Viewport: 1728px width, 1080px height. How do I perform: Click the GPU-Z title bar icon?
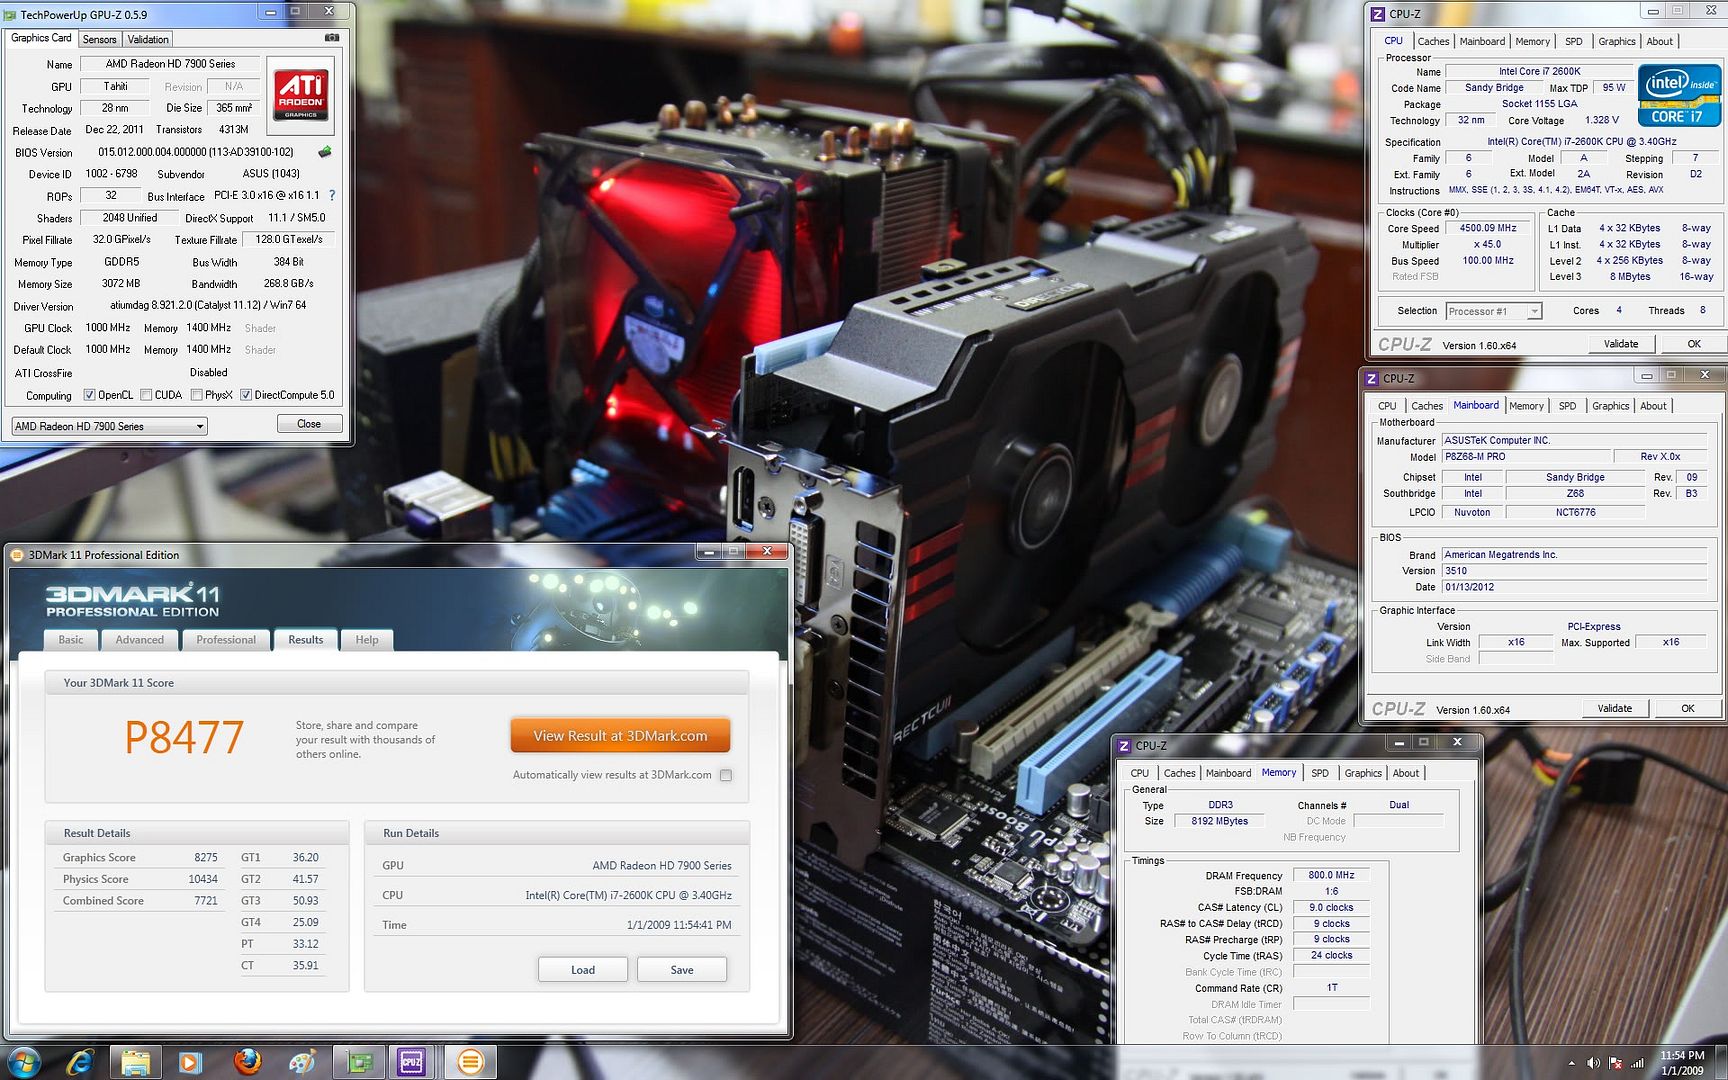11,14
